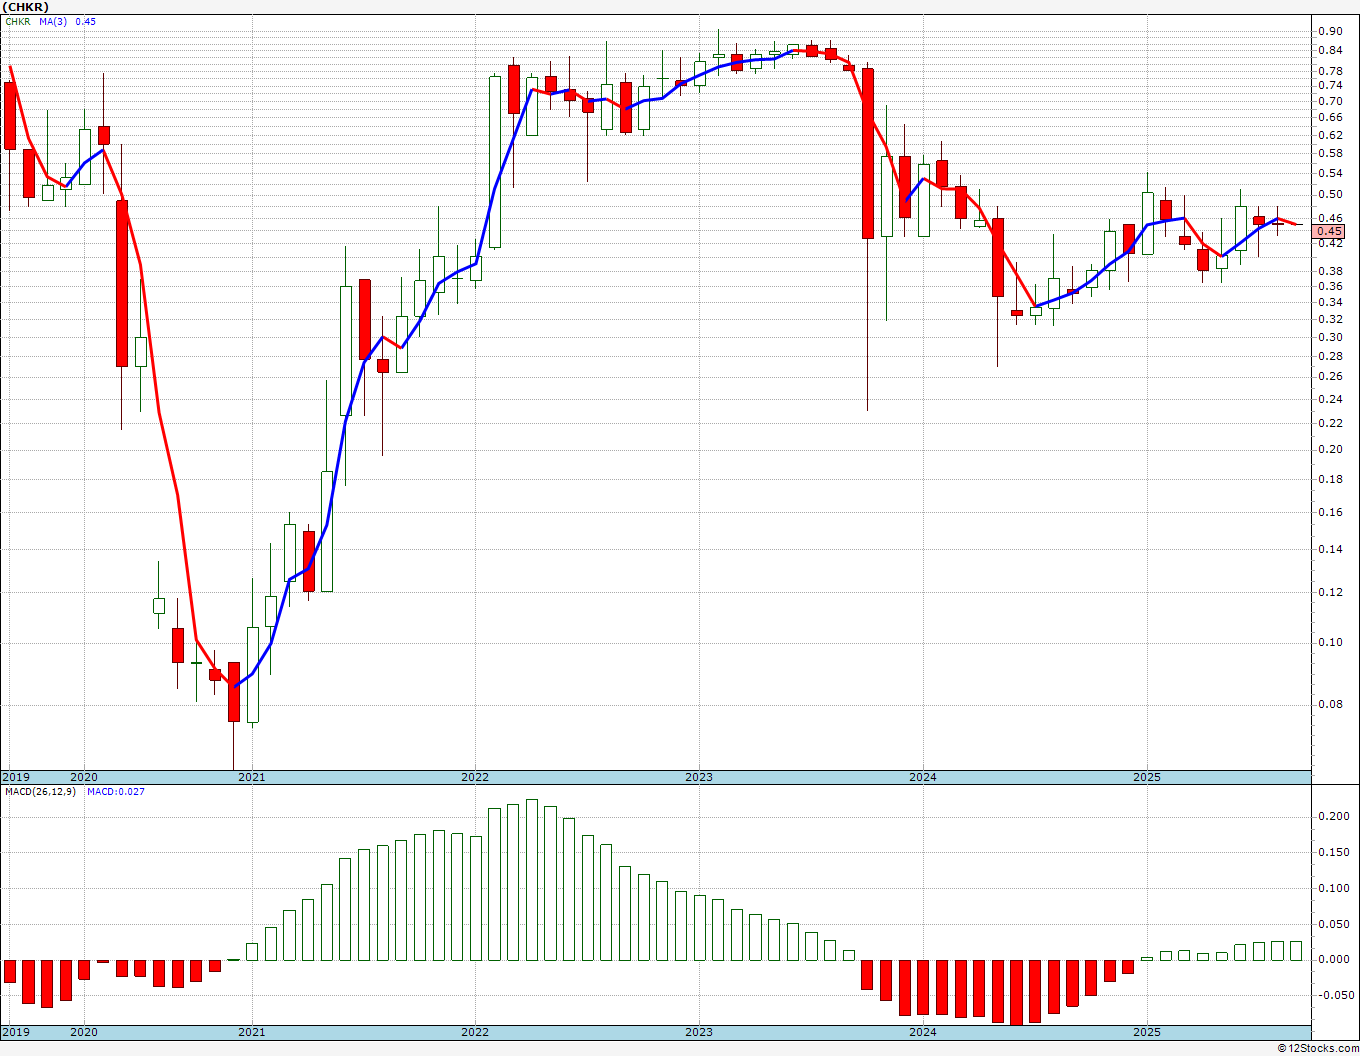Click the (CHKR) chart title

pyautogui.click(x=24, y=7)
